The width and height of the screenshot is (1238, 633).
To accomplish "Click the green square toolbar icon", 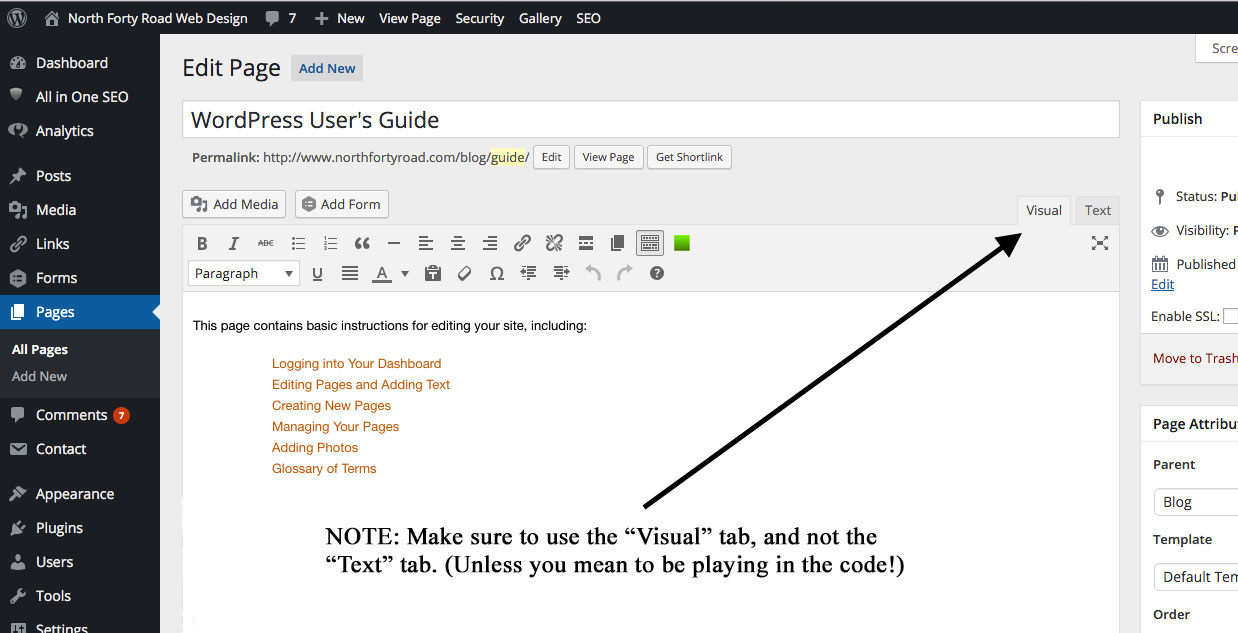I will click(682, 243).
